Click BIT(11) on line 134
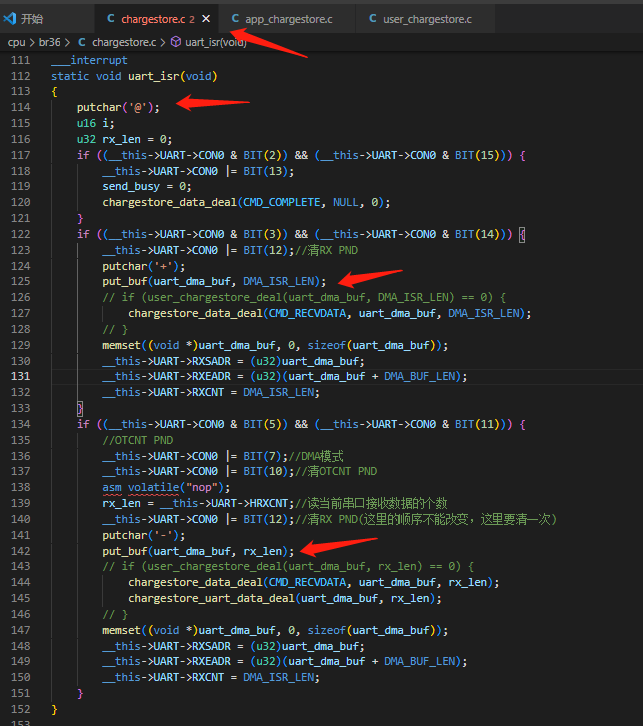Screen dimensions: 643x726 pyautogui.click(x=477, y=425)
